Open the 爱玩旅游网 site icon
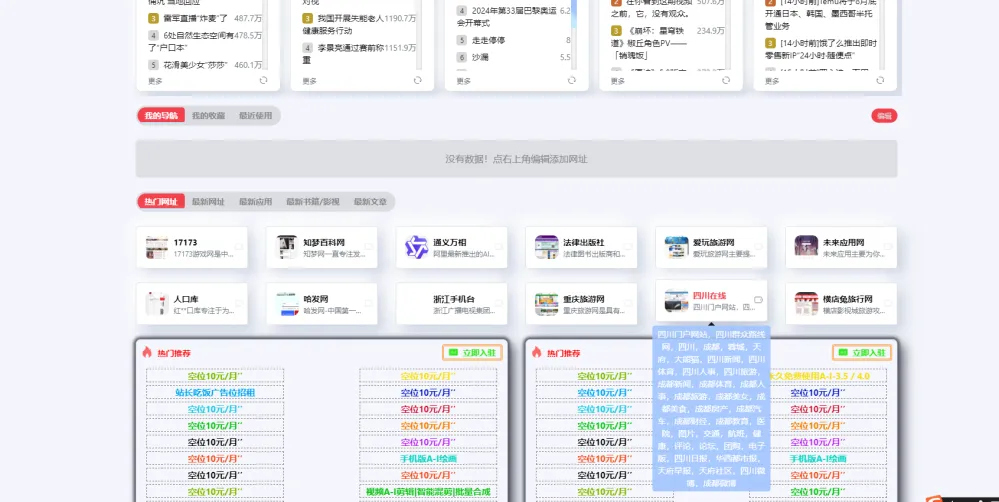Screen dimensions: 999x502 click(x=676, y=247)
